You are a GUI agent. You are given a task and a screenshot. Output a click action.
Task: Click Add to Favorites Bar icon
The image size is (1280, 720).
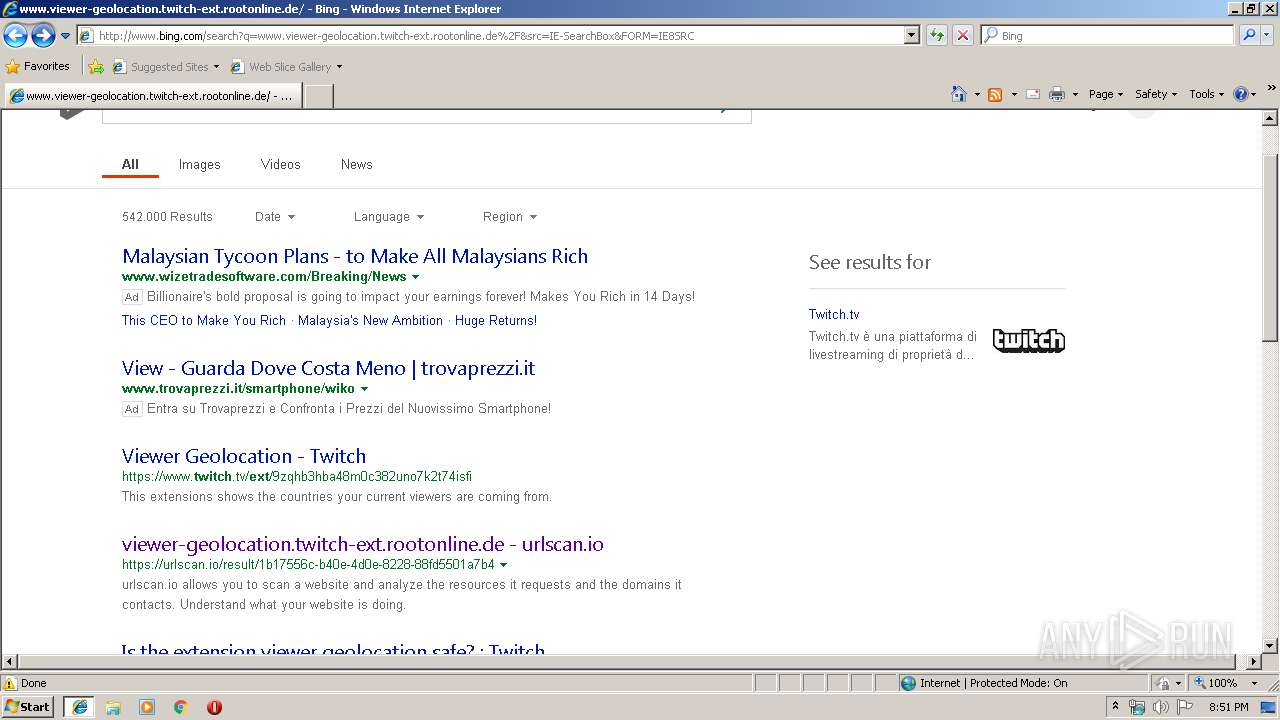click(96, 67)
